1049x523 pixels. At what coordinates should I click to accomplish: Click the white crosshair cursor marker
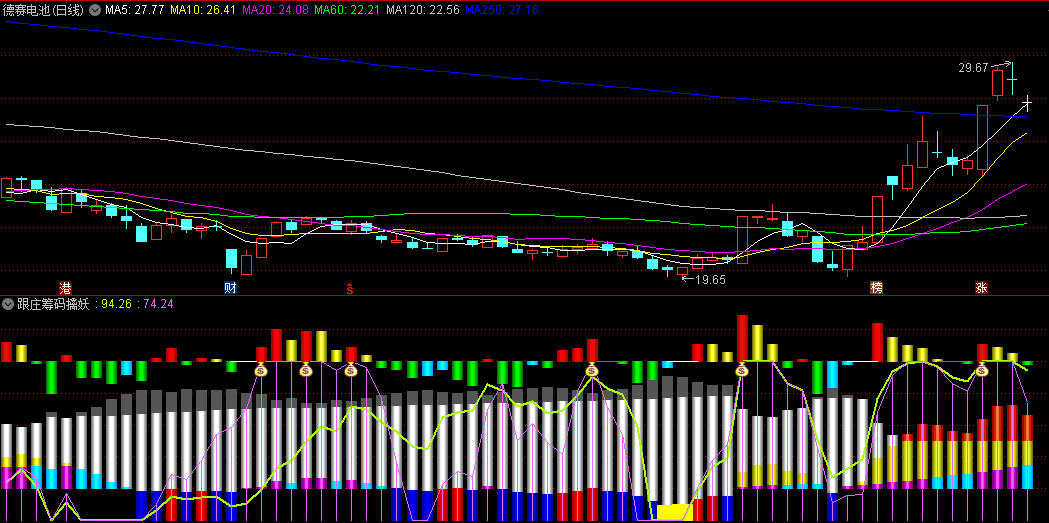pos(1027,102)
